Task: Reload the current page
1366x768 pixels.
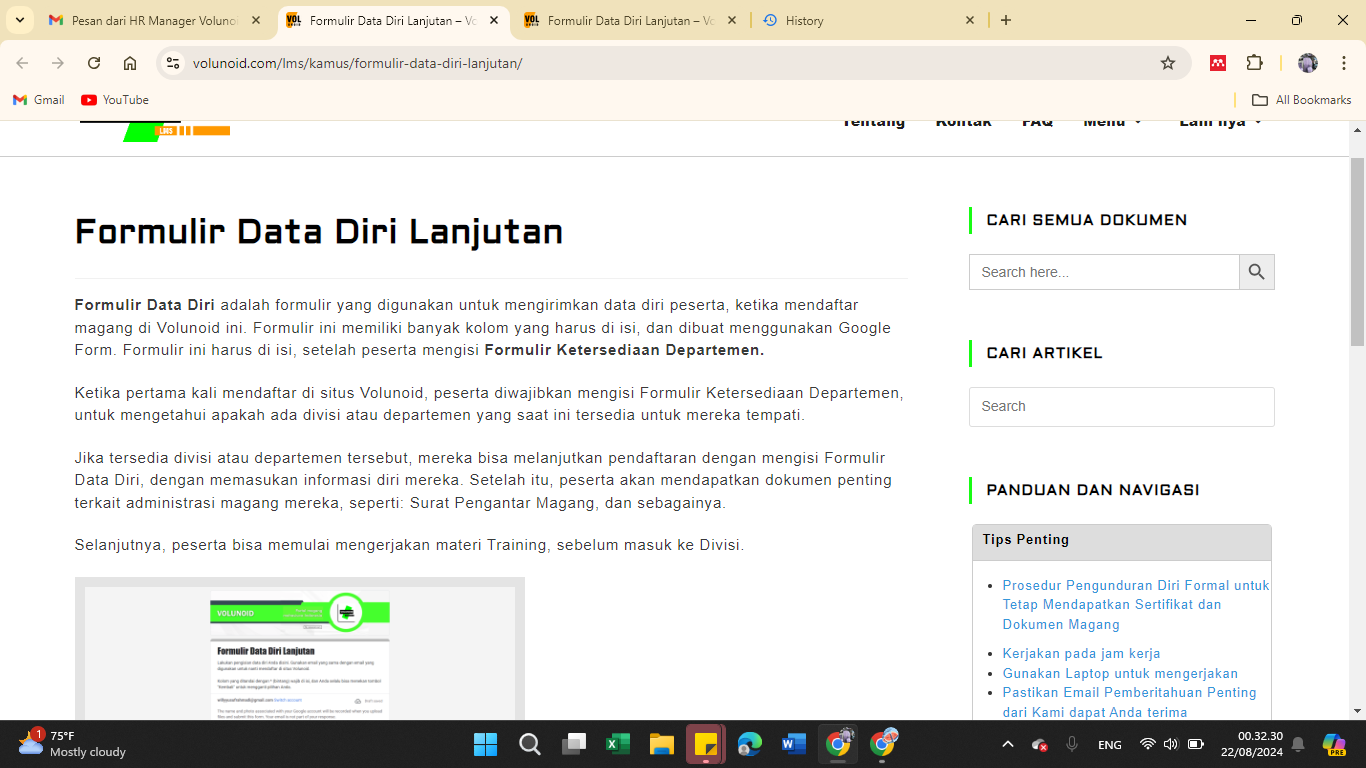Action: click(x=94, y=63)
